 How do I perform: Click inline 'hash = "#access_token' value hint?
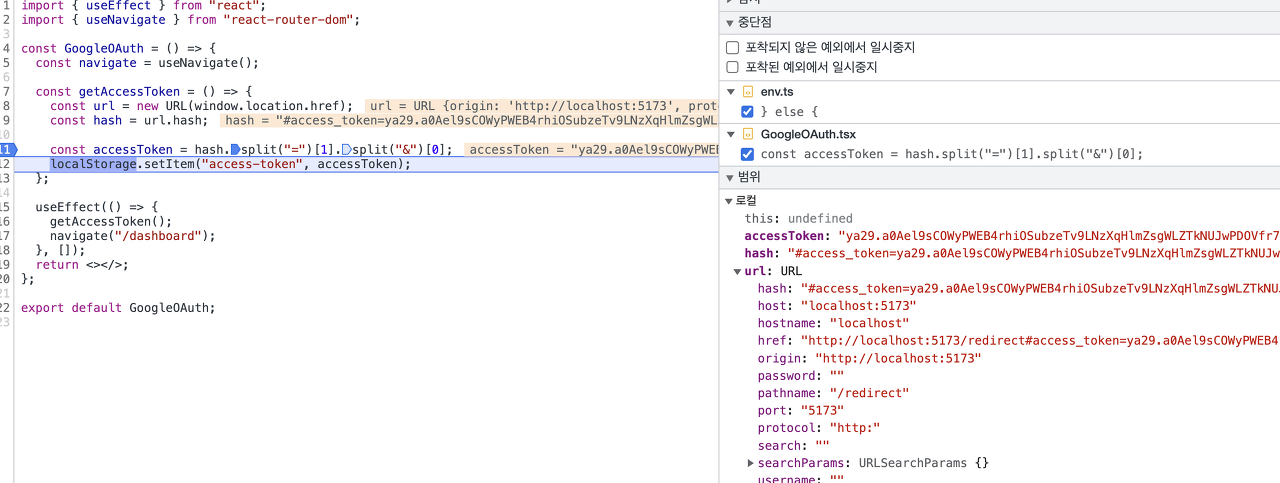[x=469, y=120]
